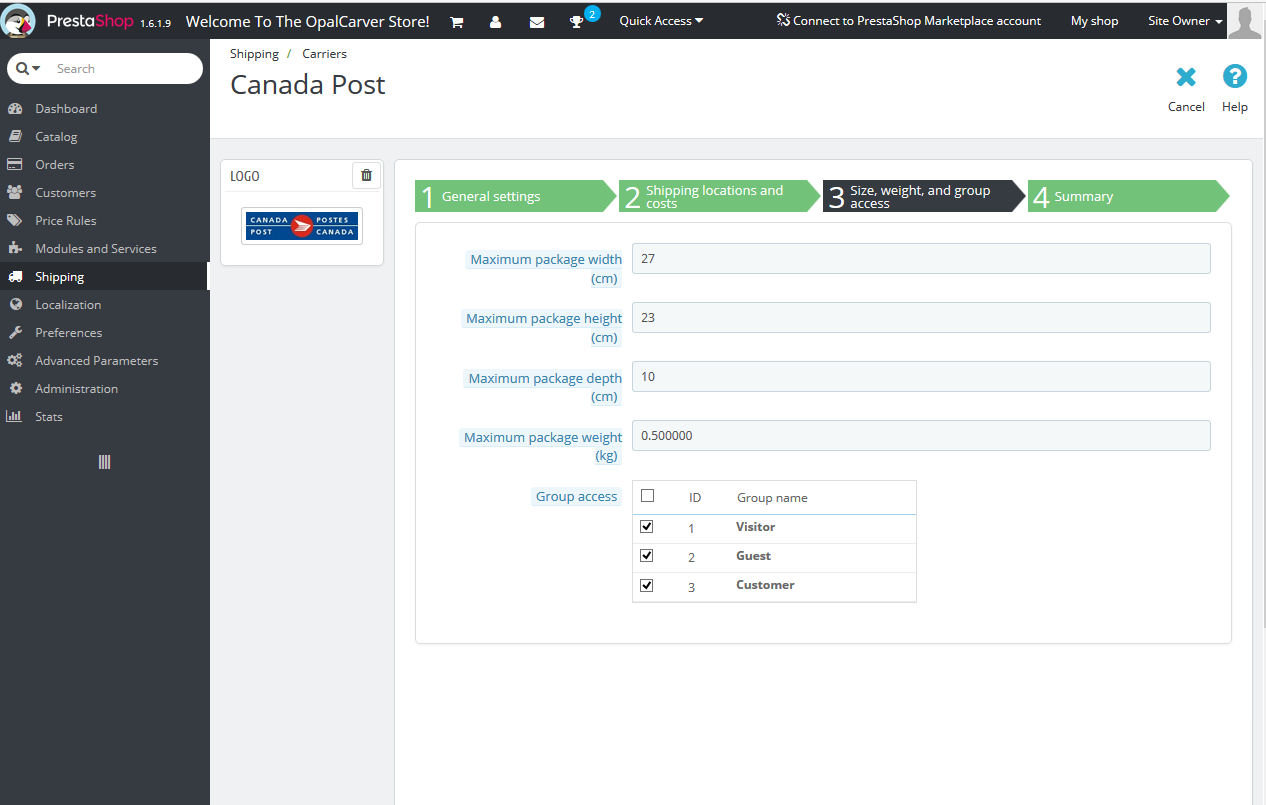Click the Canada Post logo image
The width and height of the screenshot is (1266, 805).
(302, 226)
